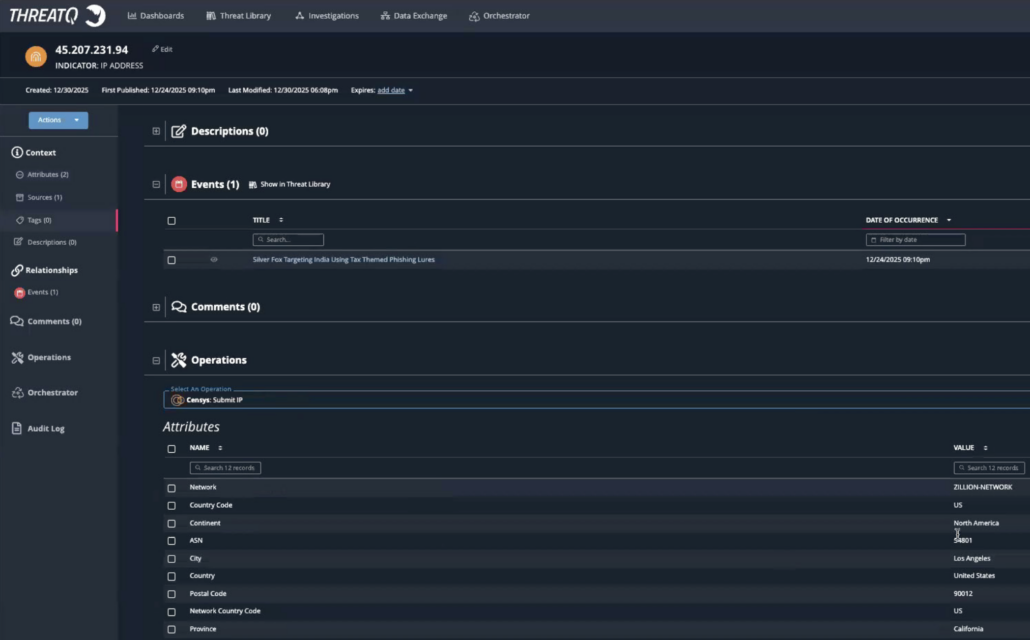Viewport: 1030px width, 640px height.
Task: Open the Data Exchange menu
Action: pyautogui.click(x=414, y=16)
